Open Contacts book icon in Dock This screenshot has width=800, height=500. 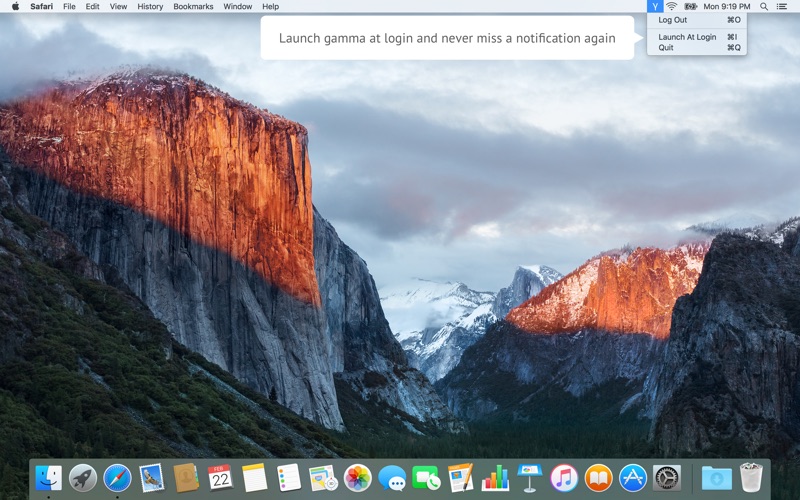click(186, 478)
